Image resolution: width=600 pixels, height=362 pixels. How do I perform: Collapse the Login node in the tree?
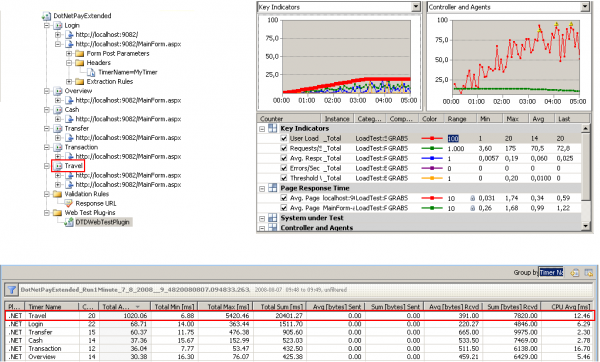click(47, 26)
